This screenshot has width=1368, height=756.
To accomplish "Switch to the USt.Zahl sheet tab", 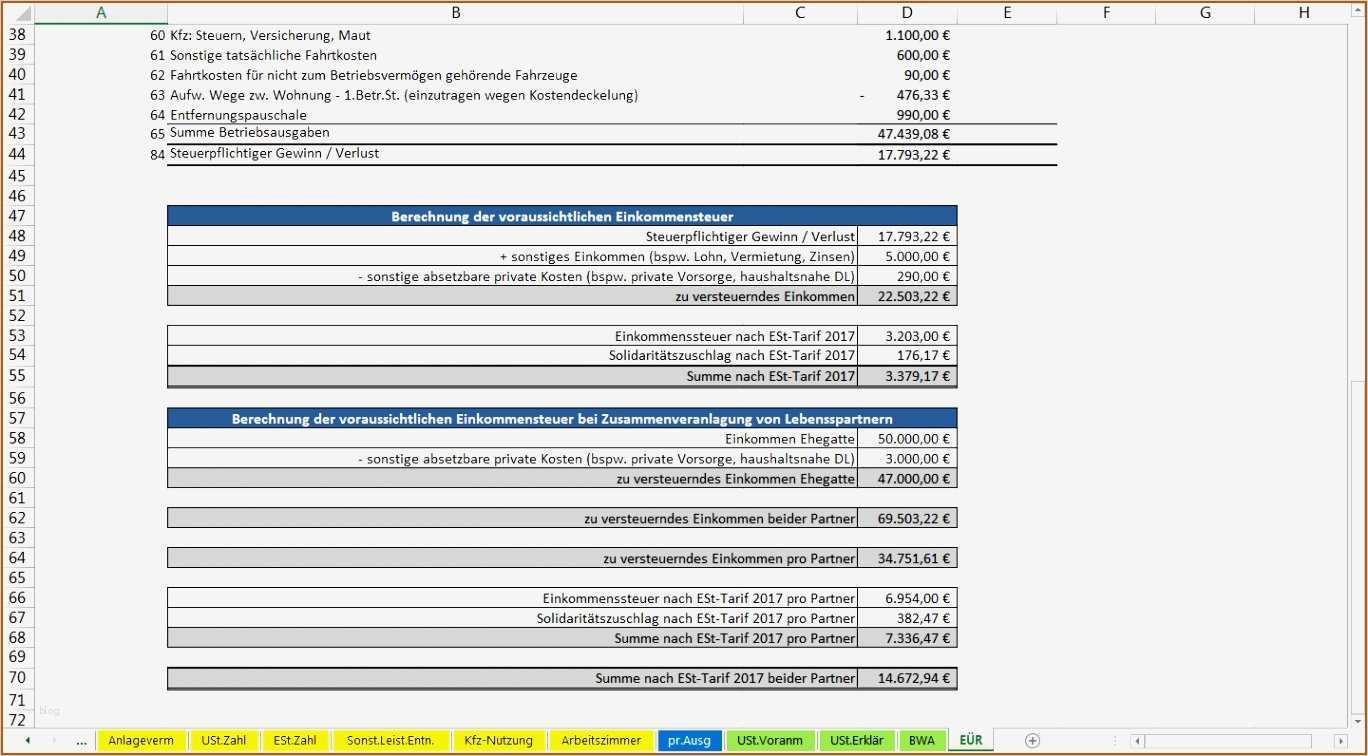I will tap(224, 740).
